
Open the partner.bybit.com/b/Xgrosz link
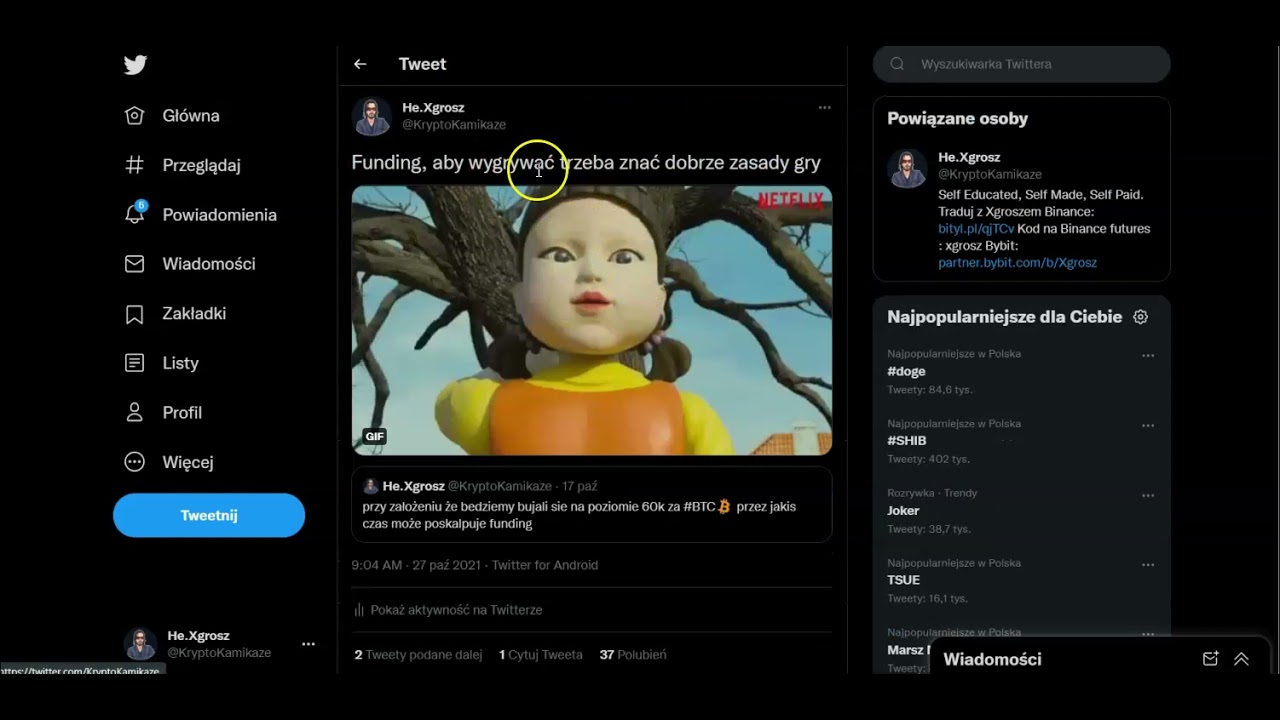coord(1017,262)
